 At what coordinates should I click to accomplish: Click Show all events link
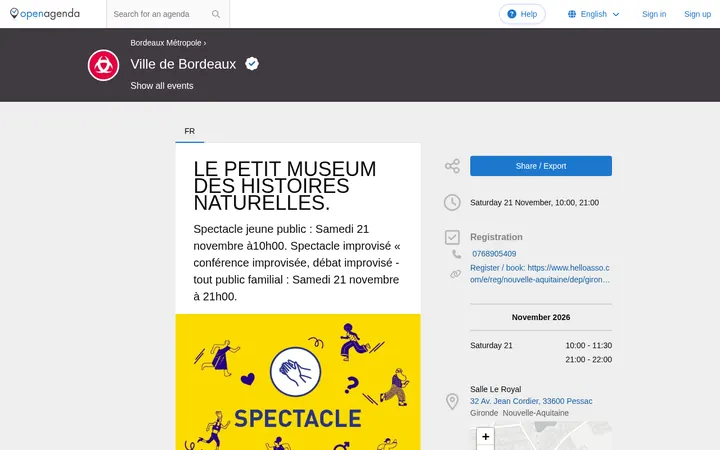coord(162,86)
